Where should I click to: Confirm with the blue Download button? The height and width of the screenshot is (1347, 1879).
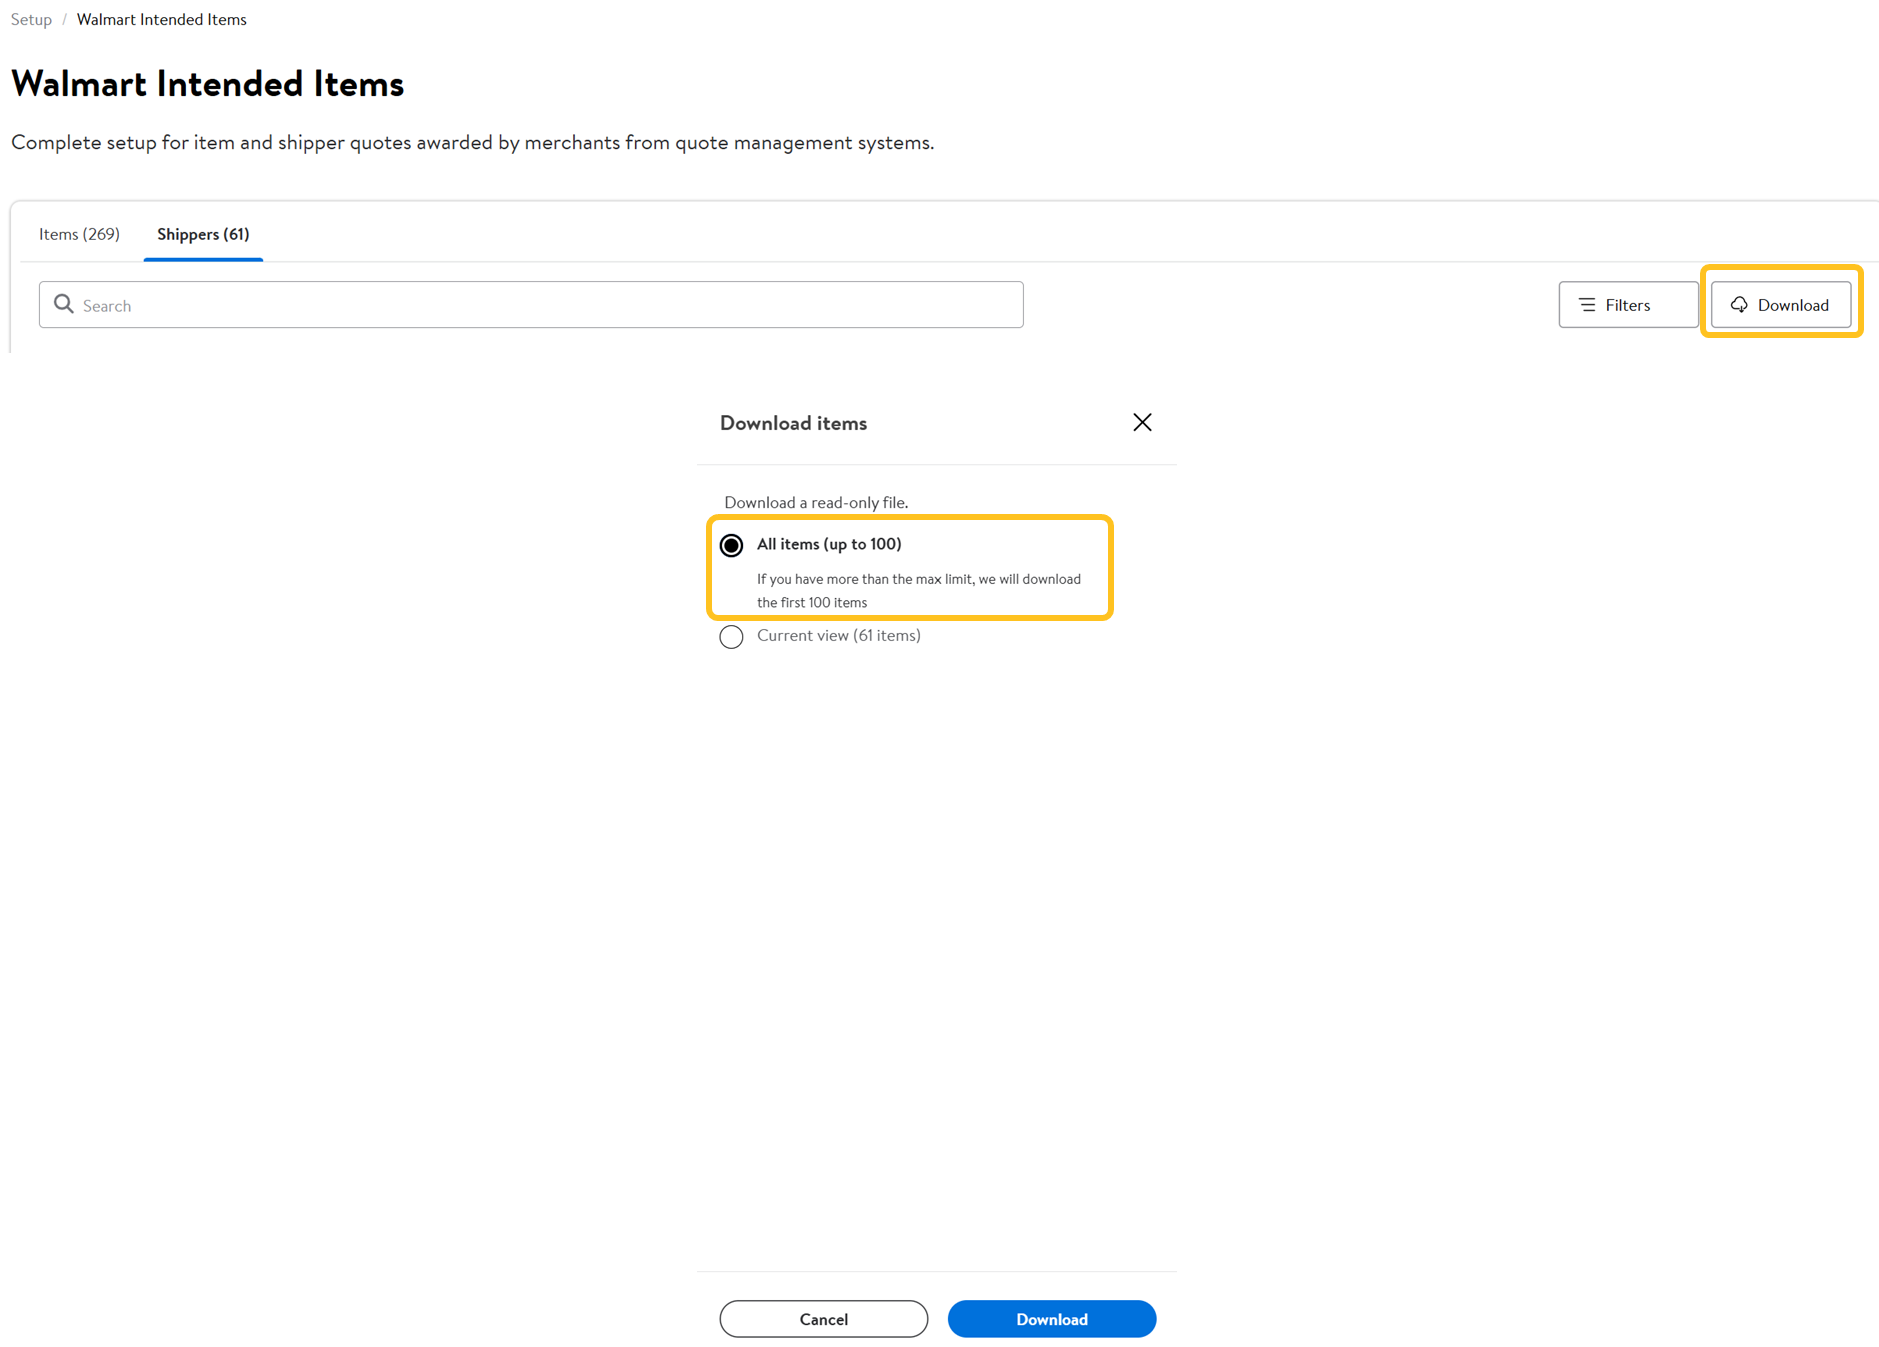[x=1051, y=1319]
